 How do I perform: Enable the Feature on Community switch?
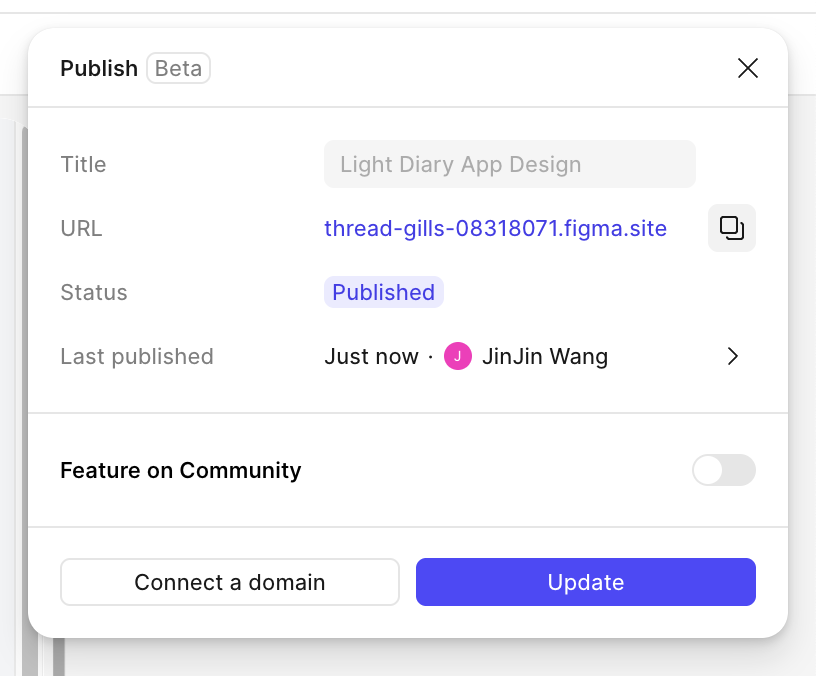tap(723, 470)
